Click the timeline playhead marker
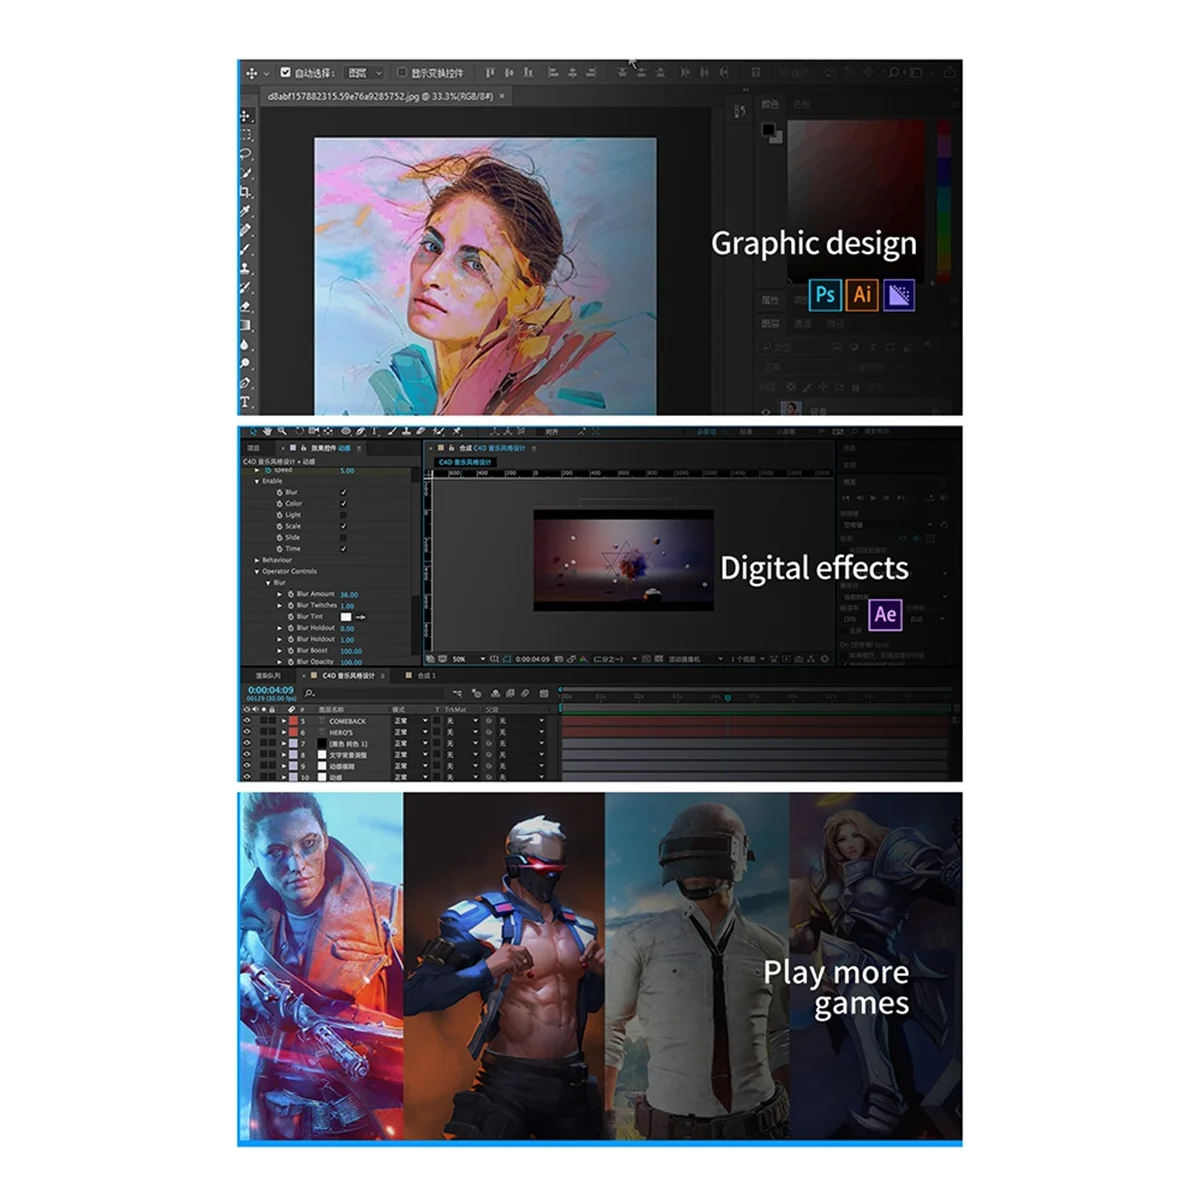The height and width of the screenshot is (1200, 1200). (727, 697)
